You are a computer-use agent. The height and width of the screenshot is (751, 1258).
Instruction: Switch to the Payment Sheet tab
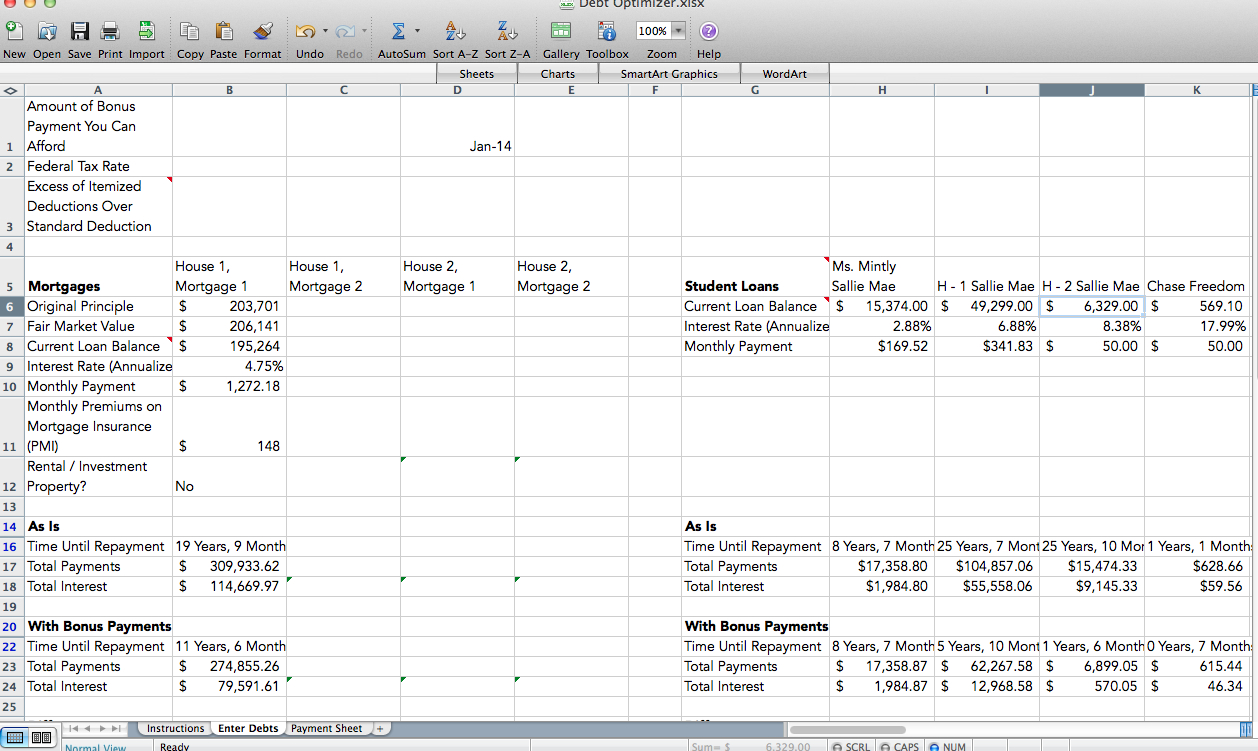tap(326, 728)
